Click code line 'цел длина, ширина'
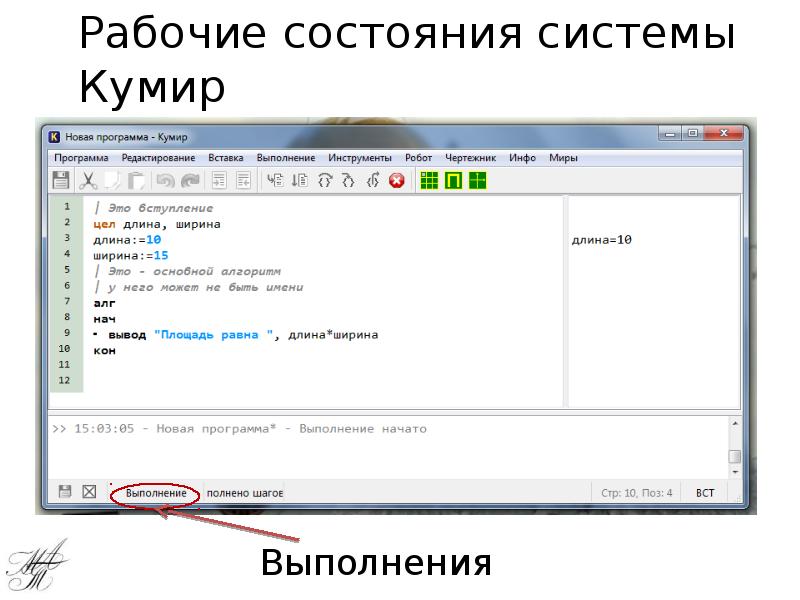 click(157, 224)
